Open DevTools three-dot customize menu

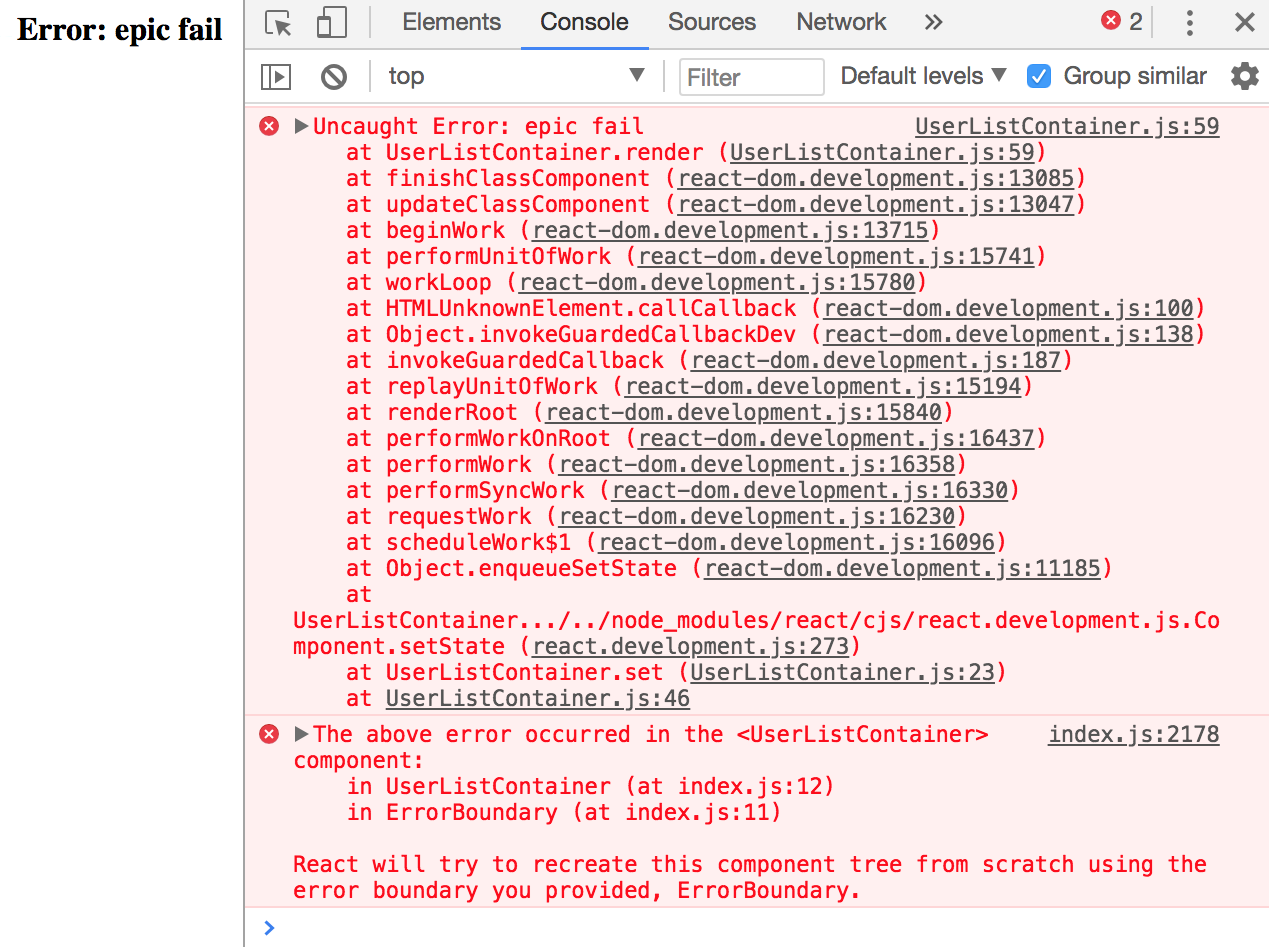point(1189,23)
